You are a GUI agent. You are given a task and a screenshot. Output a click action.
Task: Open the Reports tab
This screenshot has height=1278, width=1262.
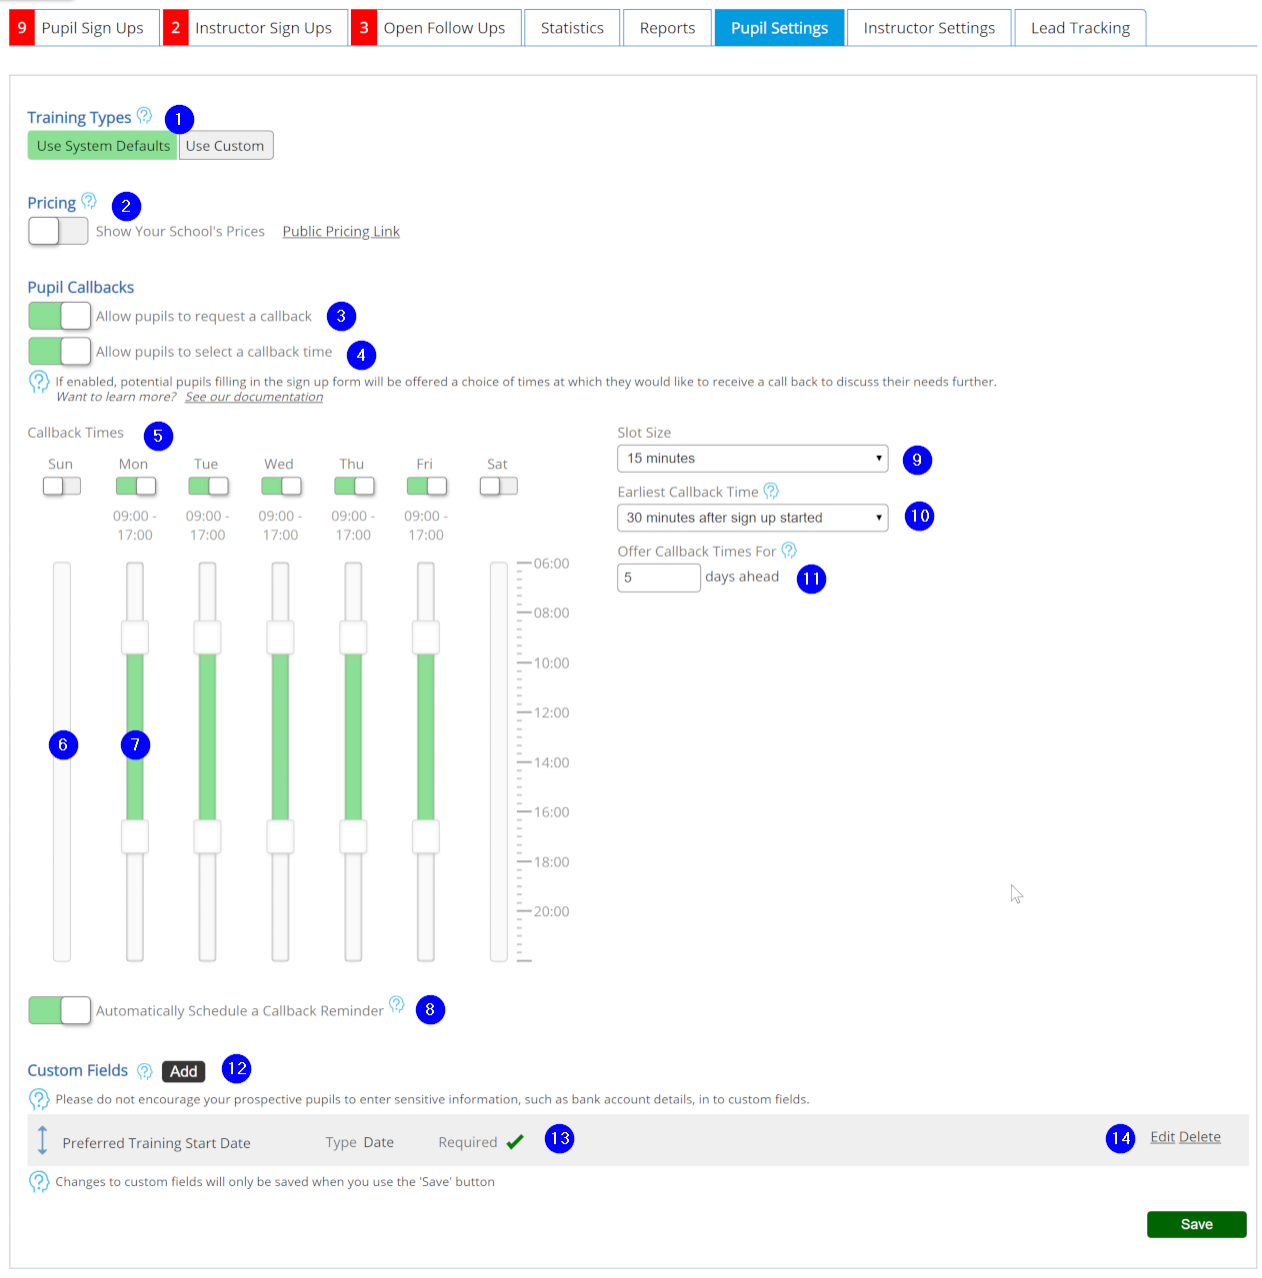pos(667,28)
